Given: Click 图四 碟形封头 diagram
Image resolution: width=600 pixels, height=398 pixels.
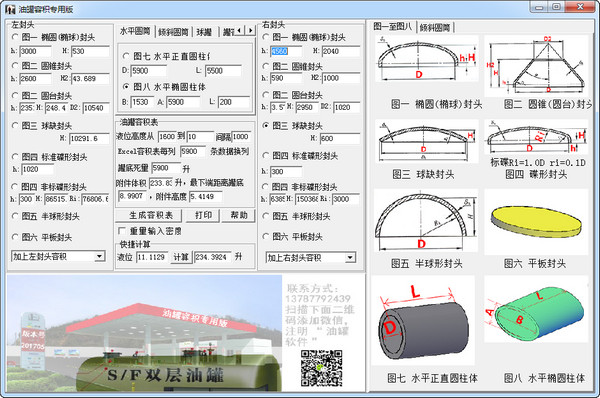Looking at the screenshot, I should pos(536,137).
